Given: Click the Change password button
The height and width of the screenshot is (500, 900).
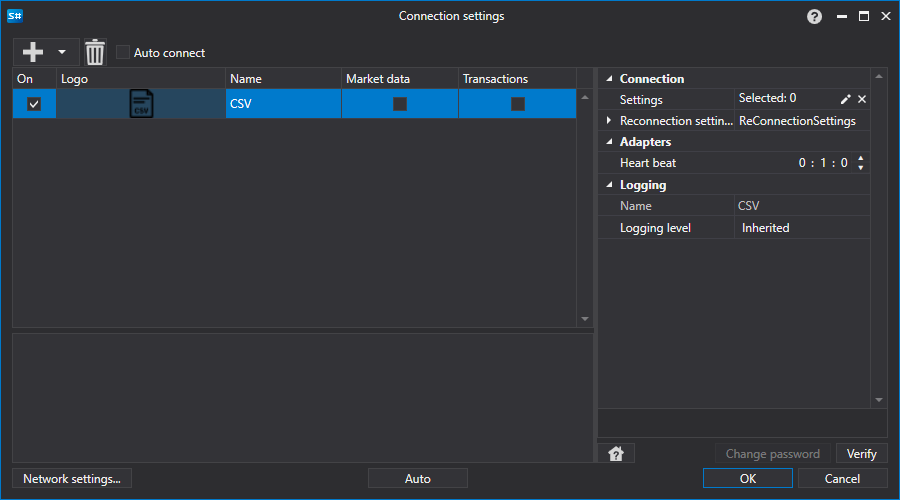Looking at the screenshot, I should 773,454.
